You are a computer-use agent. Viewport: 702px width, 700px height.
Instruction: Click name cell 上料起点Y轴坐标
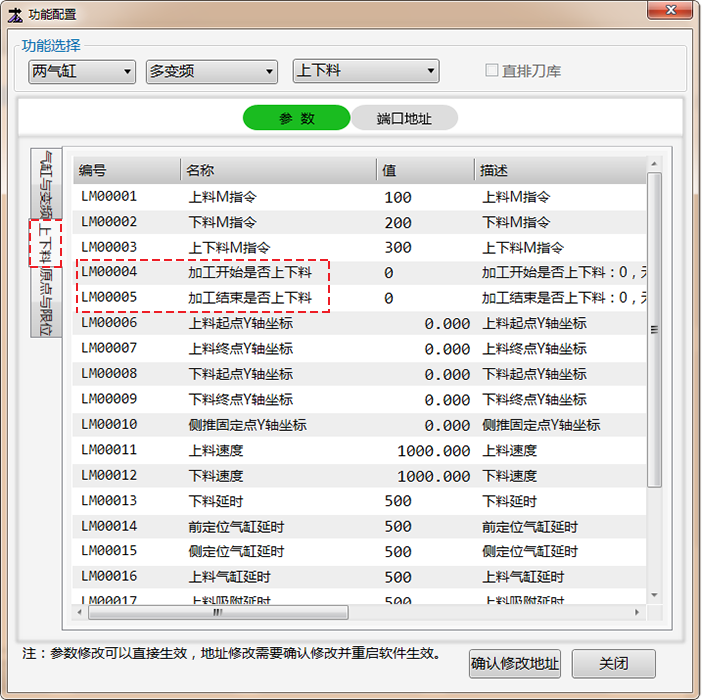click(240, 323)
